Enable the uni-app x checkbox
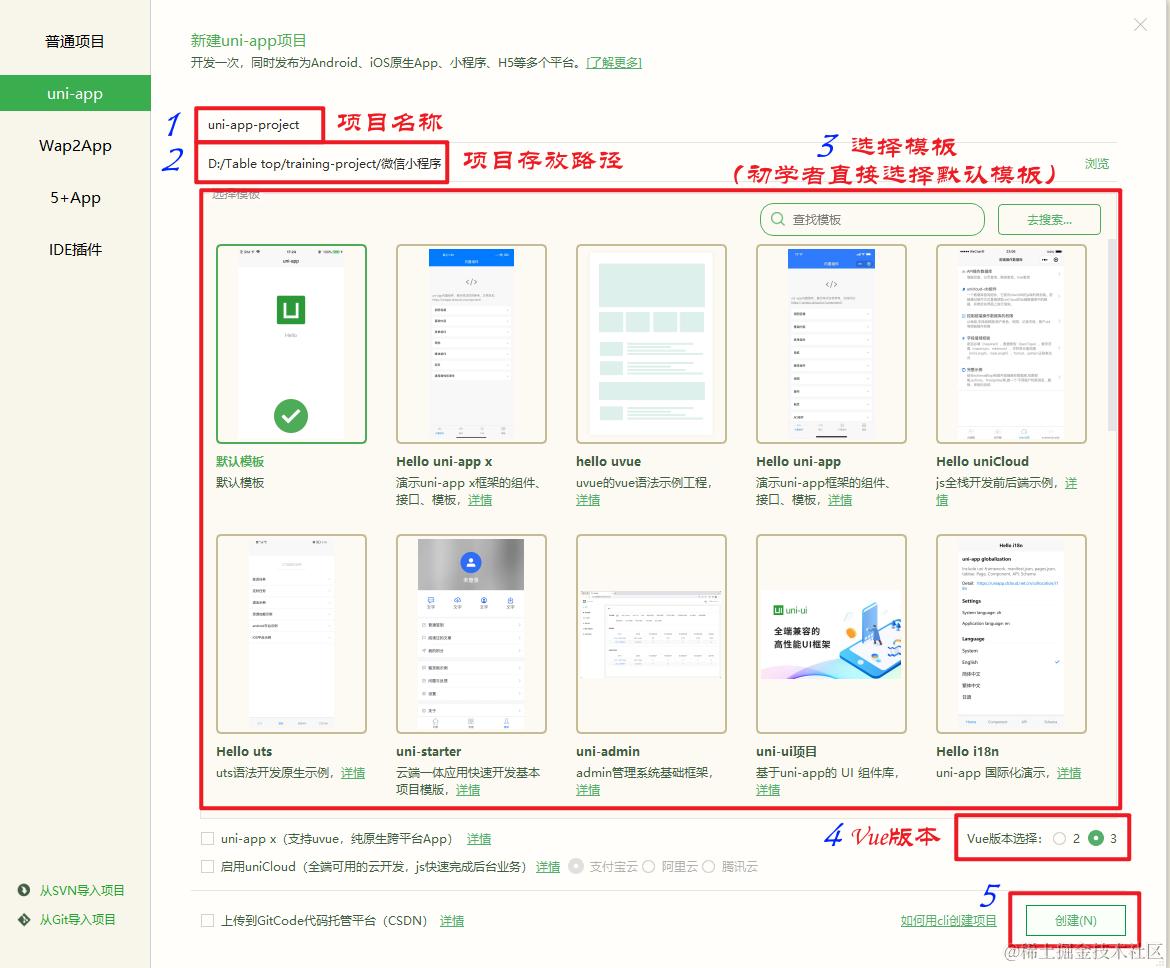1170x968 pixels. tap(207, 838)
